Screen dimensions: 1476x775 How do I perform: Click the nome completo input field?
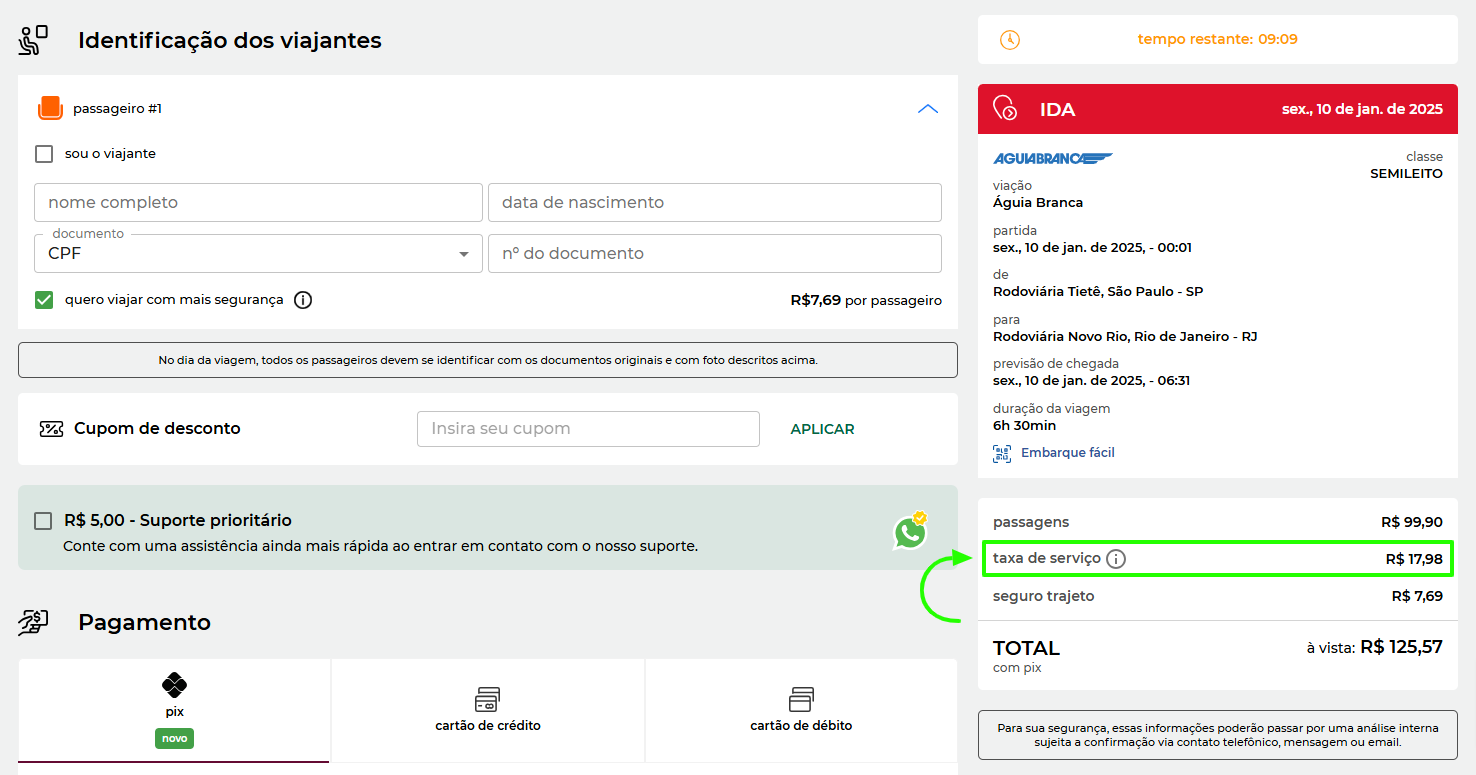click(x=257, y=202)
